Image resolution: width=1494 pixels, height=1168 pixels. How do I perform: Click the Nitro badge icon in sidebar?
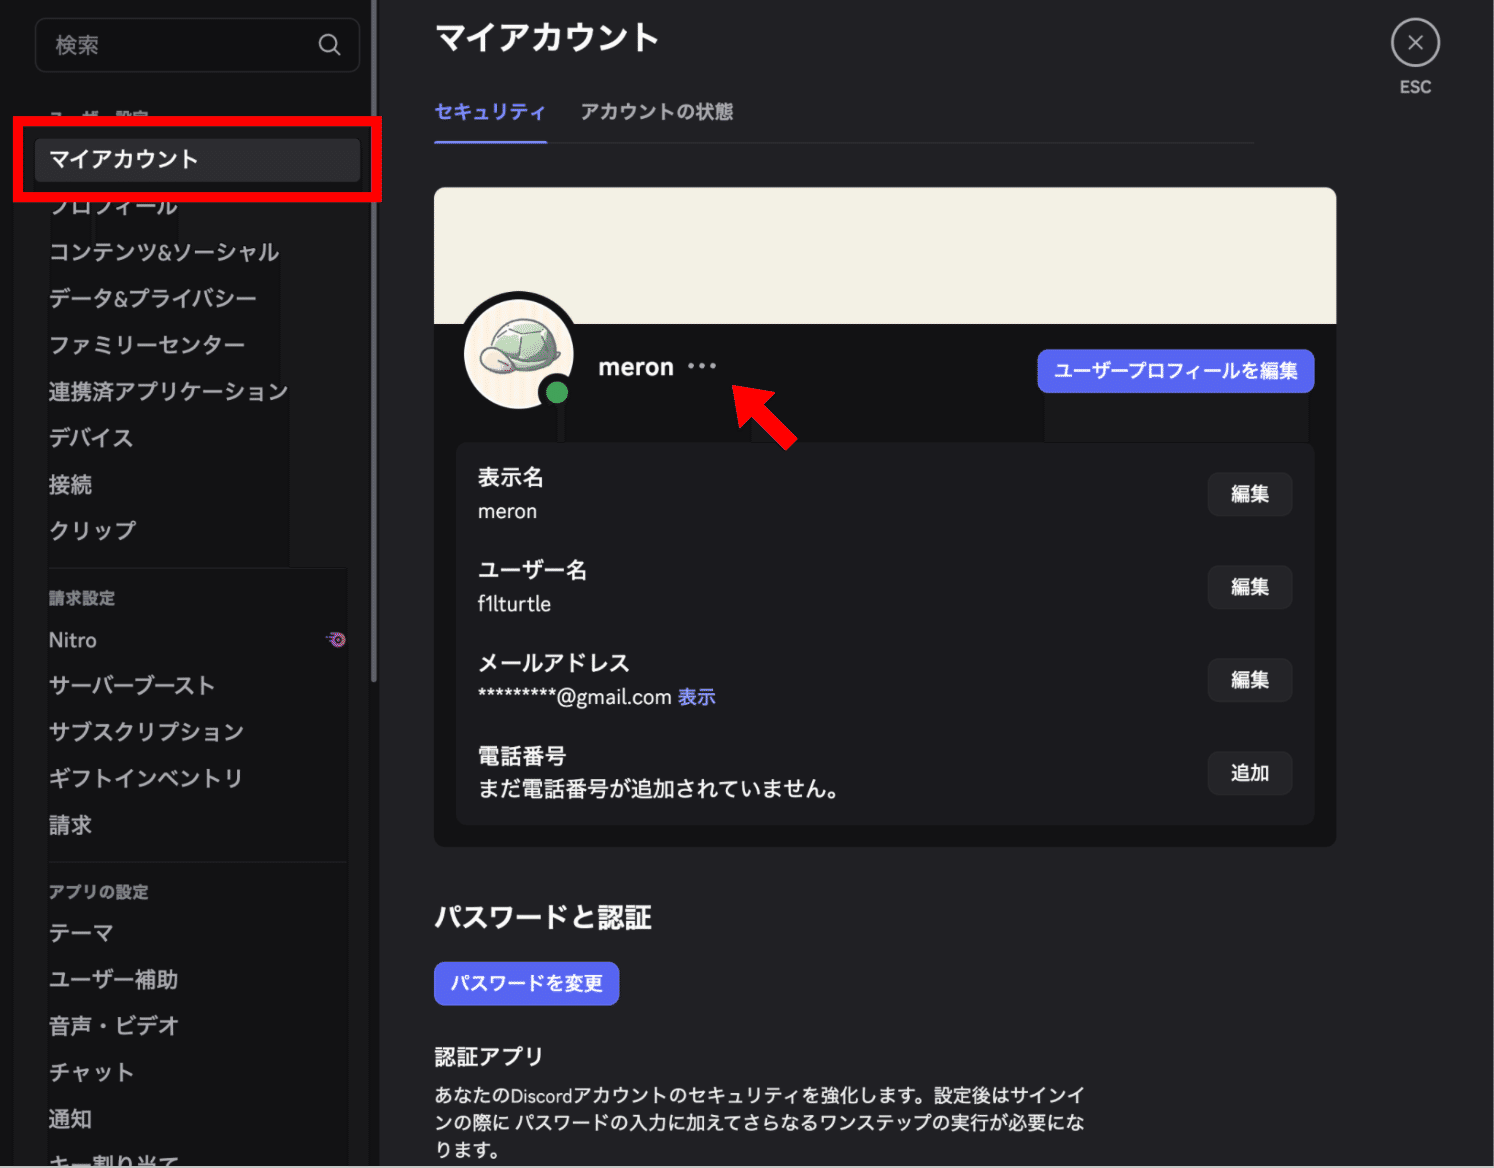pyautogui.click(x=336, y=639)
